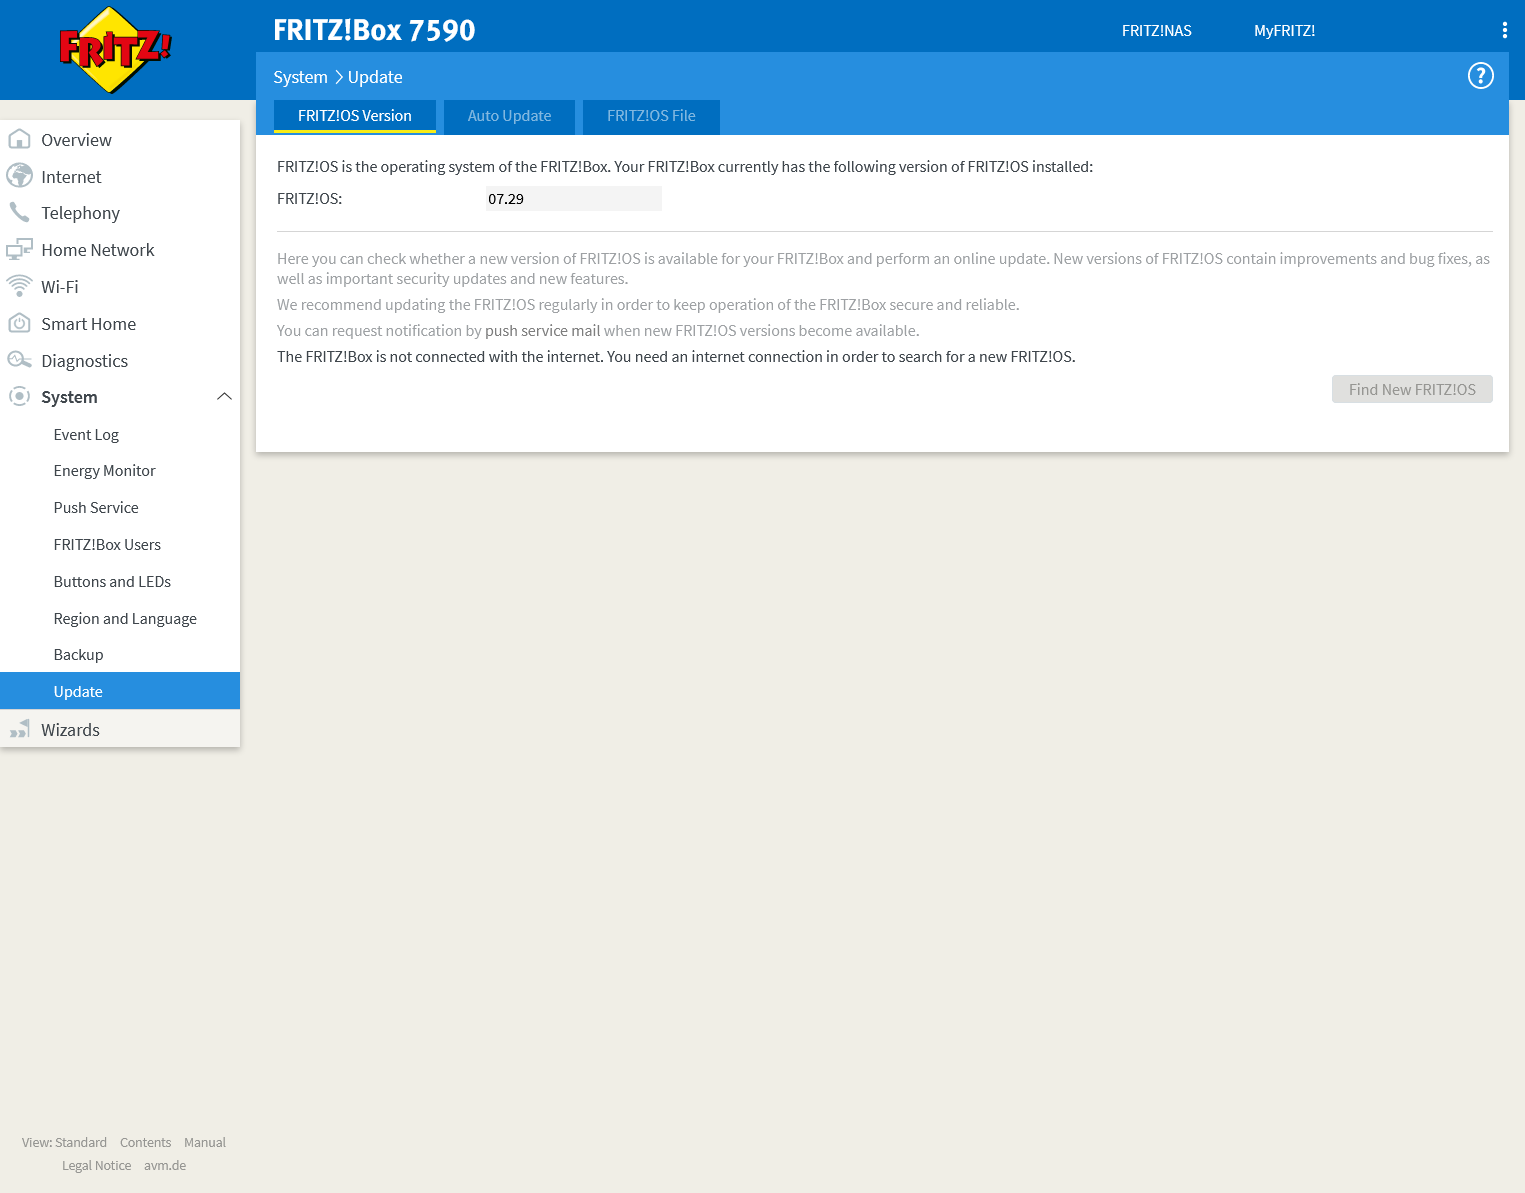Click the Home Network devices icon
Viewport: 1525px width, 1193px height.
19,249
